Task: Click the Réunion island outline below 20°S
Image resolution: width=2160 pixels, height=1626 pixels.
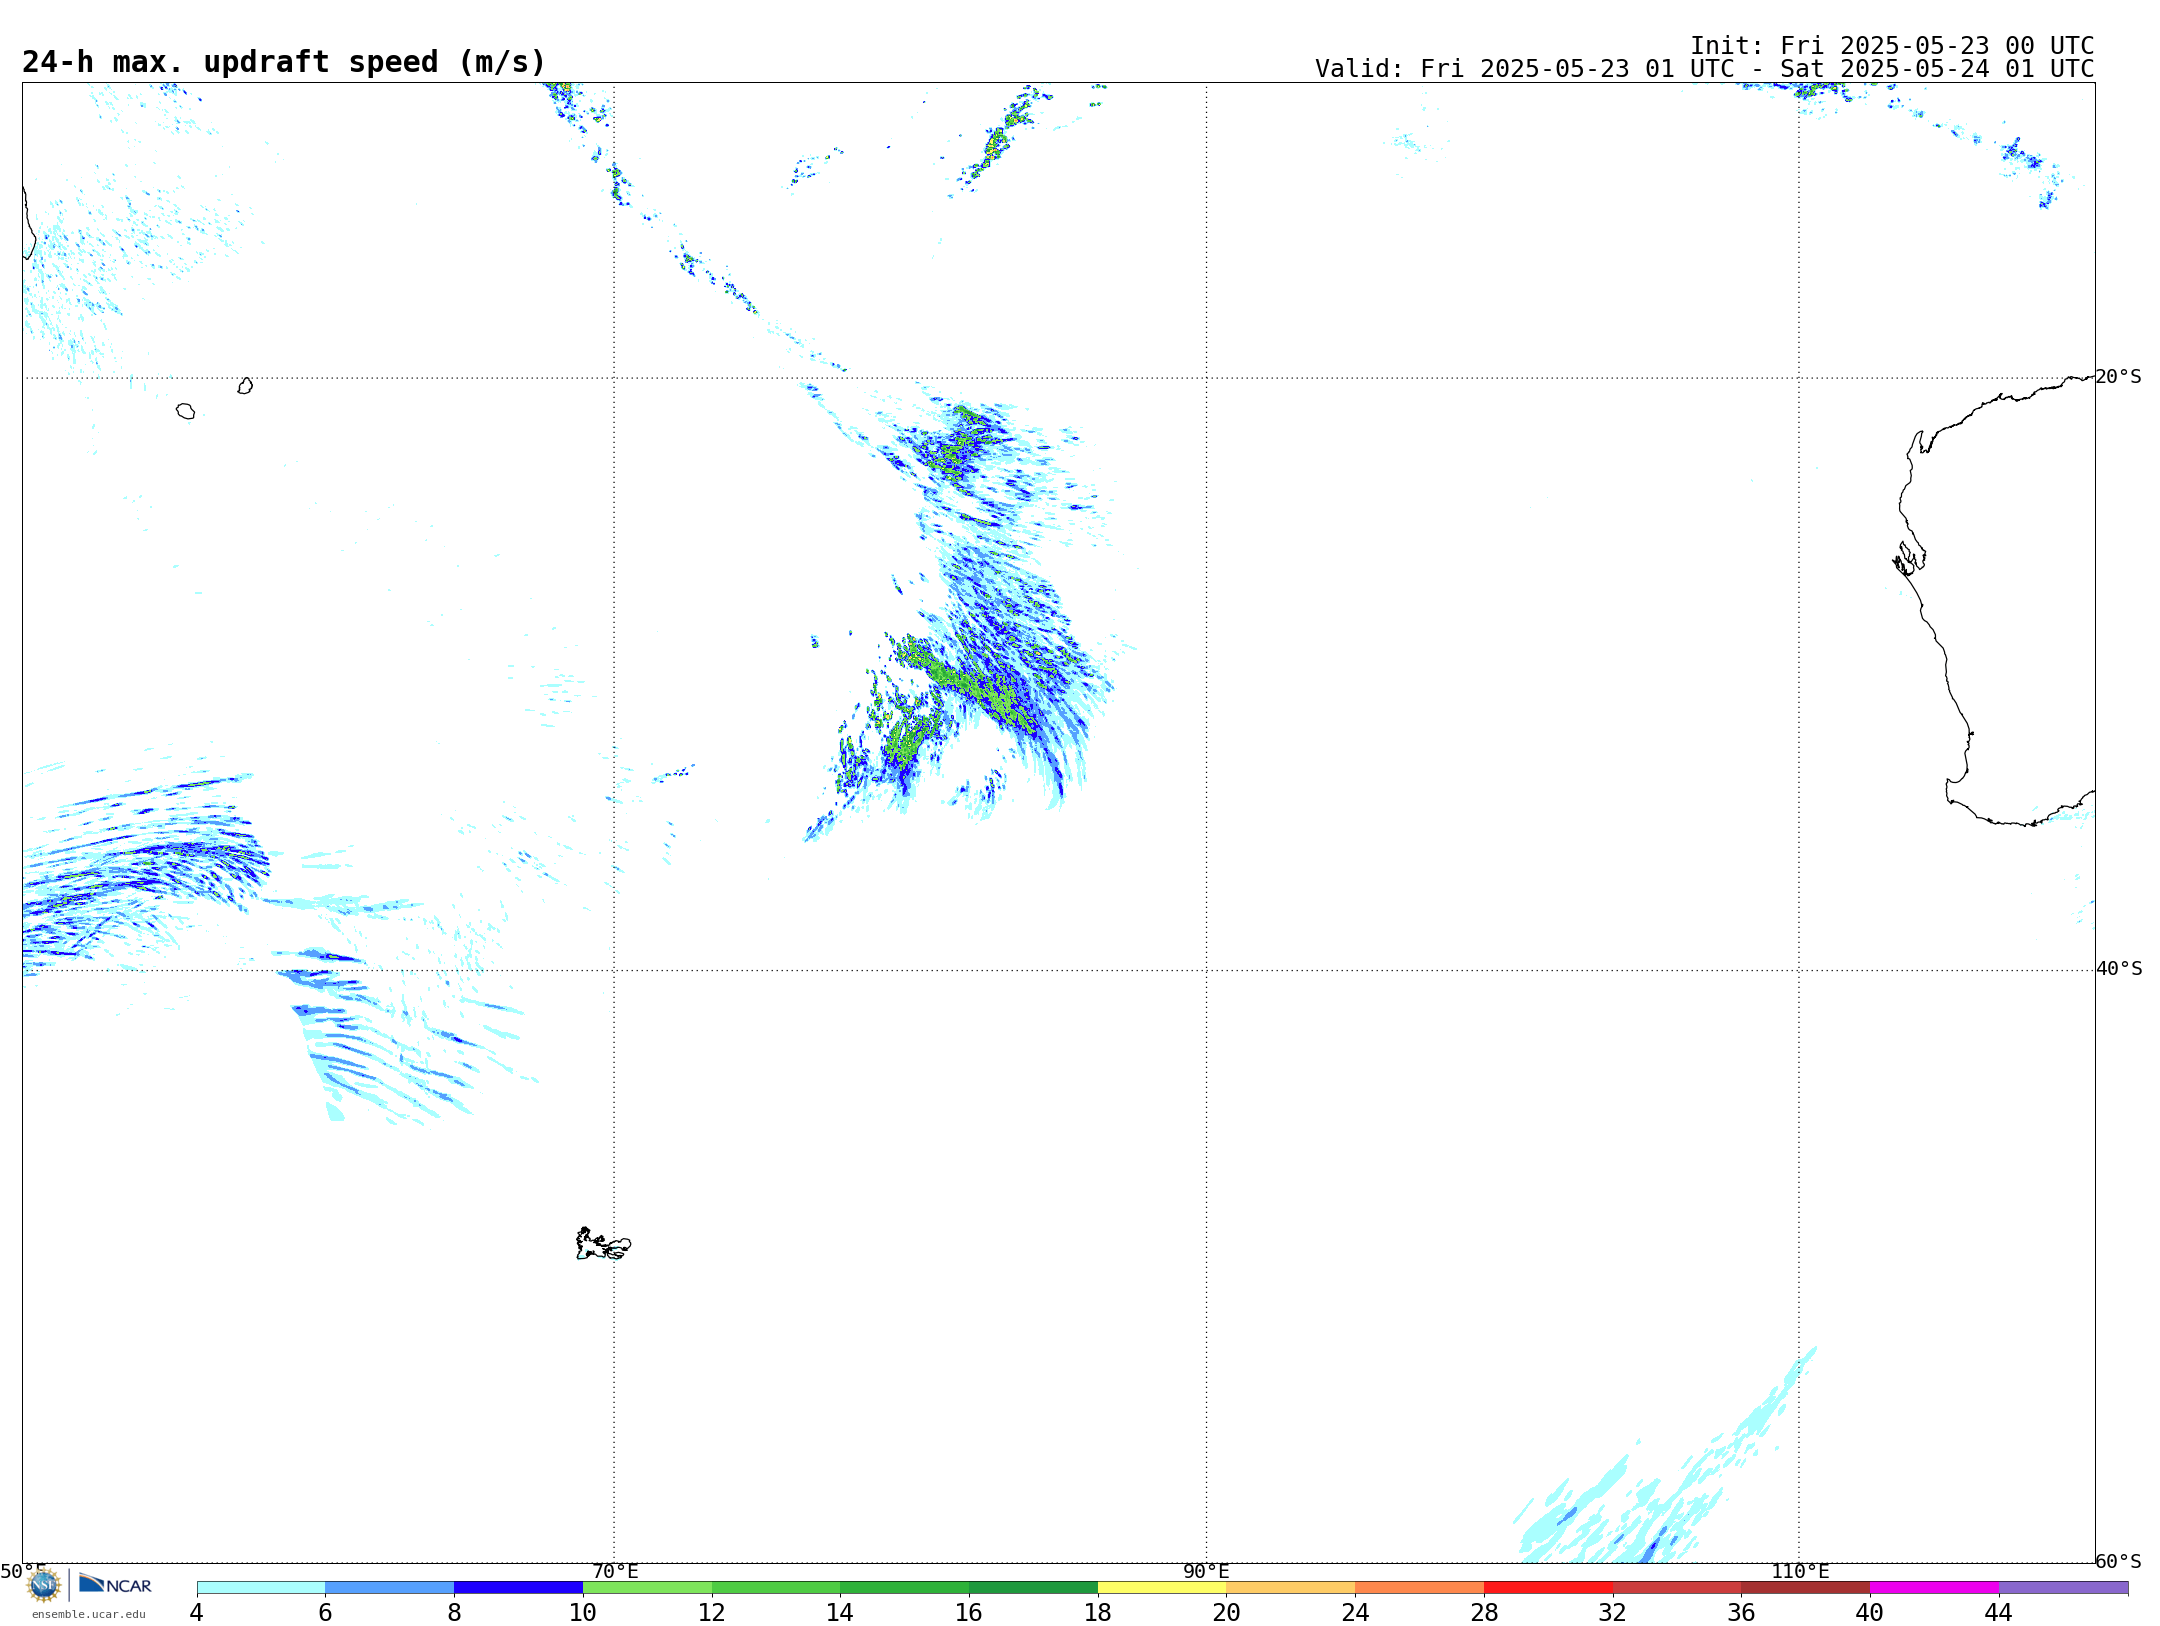Action: 186,411
